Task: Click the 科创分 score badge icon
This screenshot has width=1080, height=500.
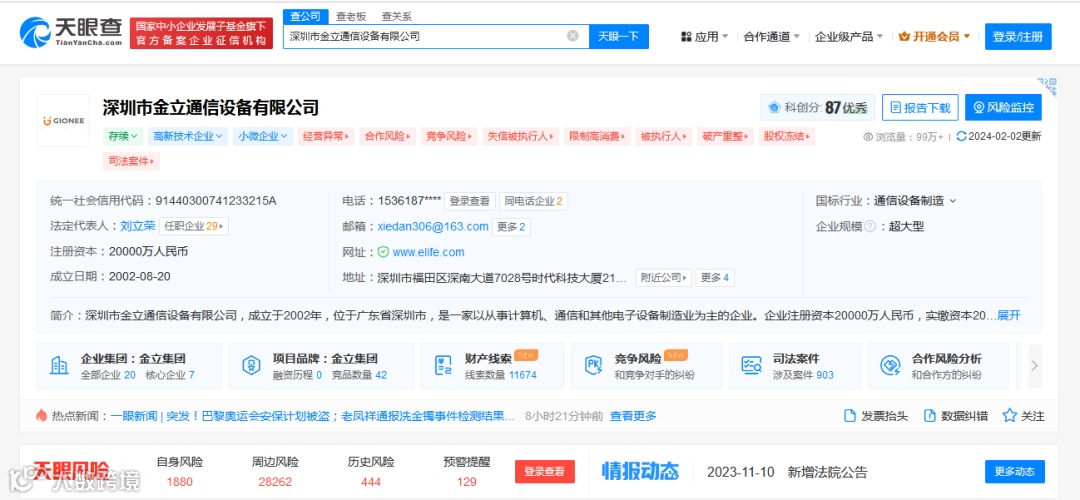Action: click(x=774, y=107)
